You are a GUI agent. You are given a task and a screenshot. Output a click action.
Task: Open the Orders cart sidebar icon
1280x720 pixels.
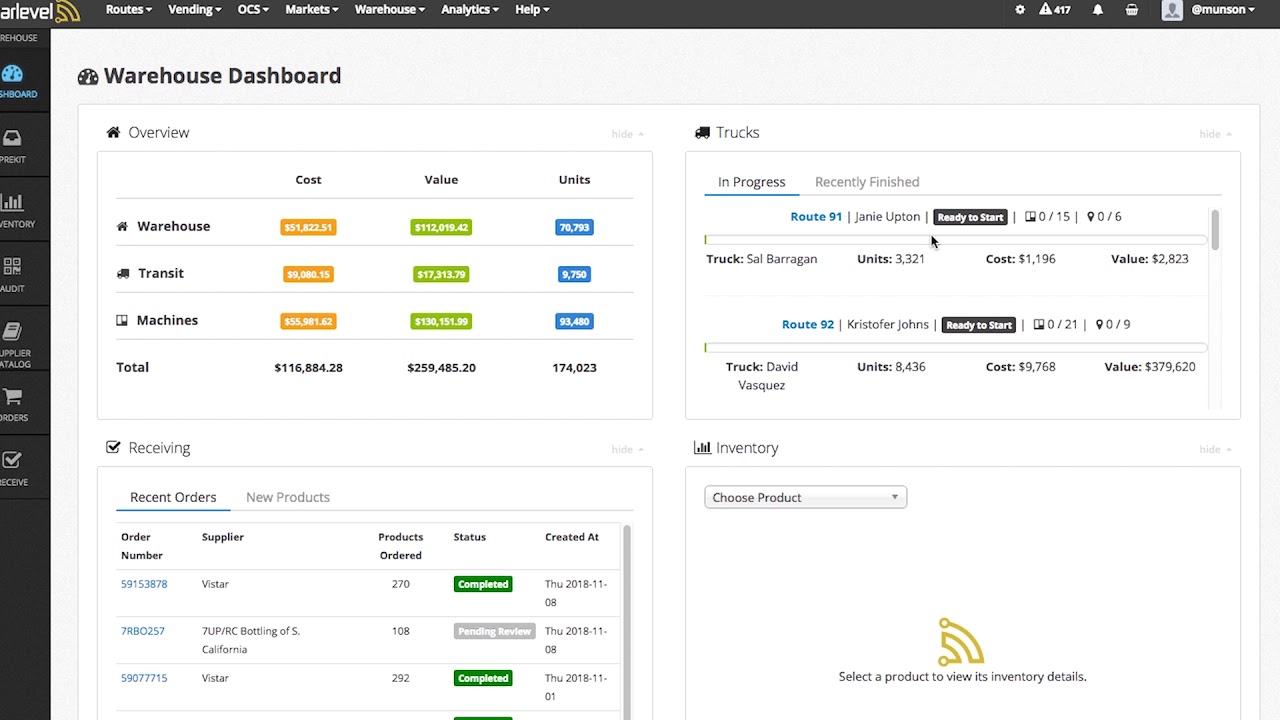[x=12, y=397]
